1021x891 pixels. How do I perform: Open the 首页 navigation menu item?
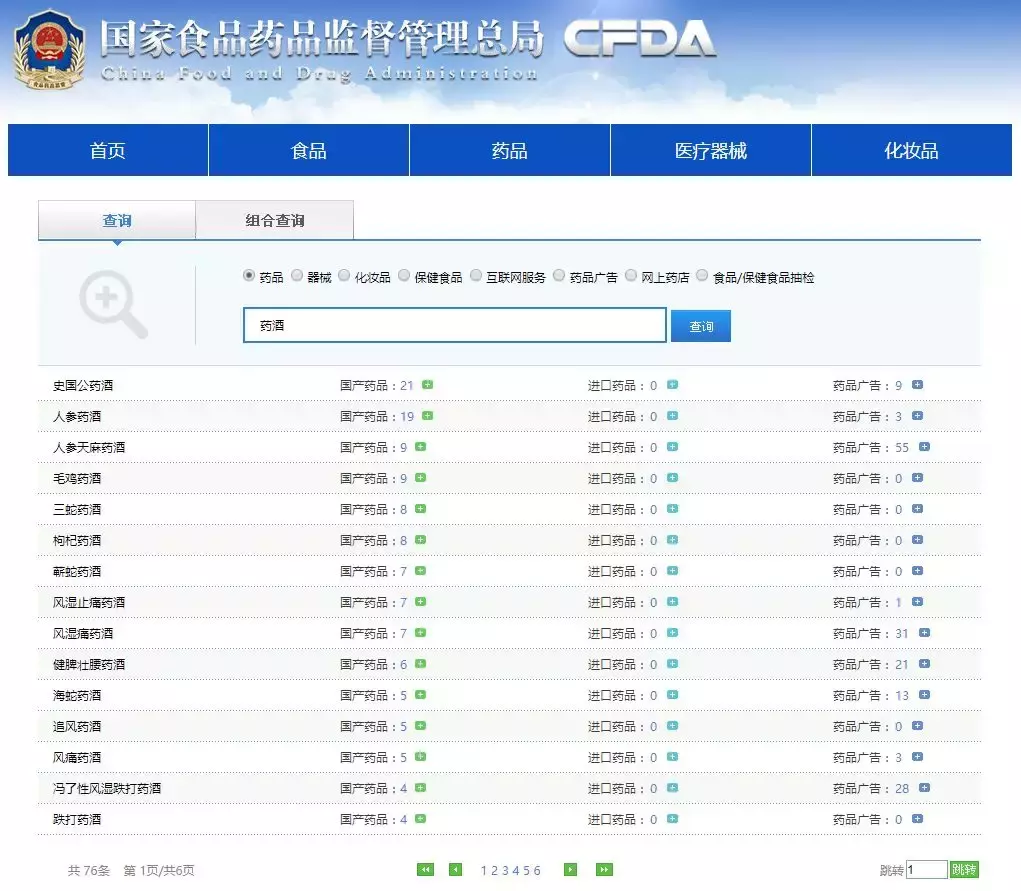pos(108,150)
